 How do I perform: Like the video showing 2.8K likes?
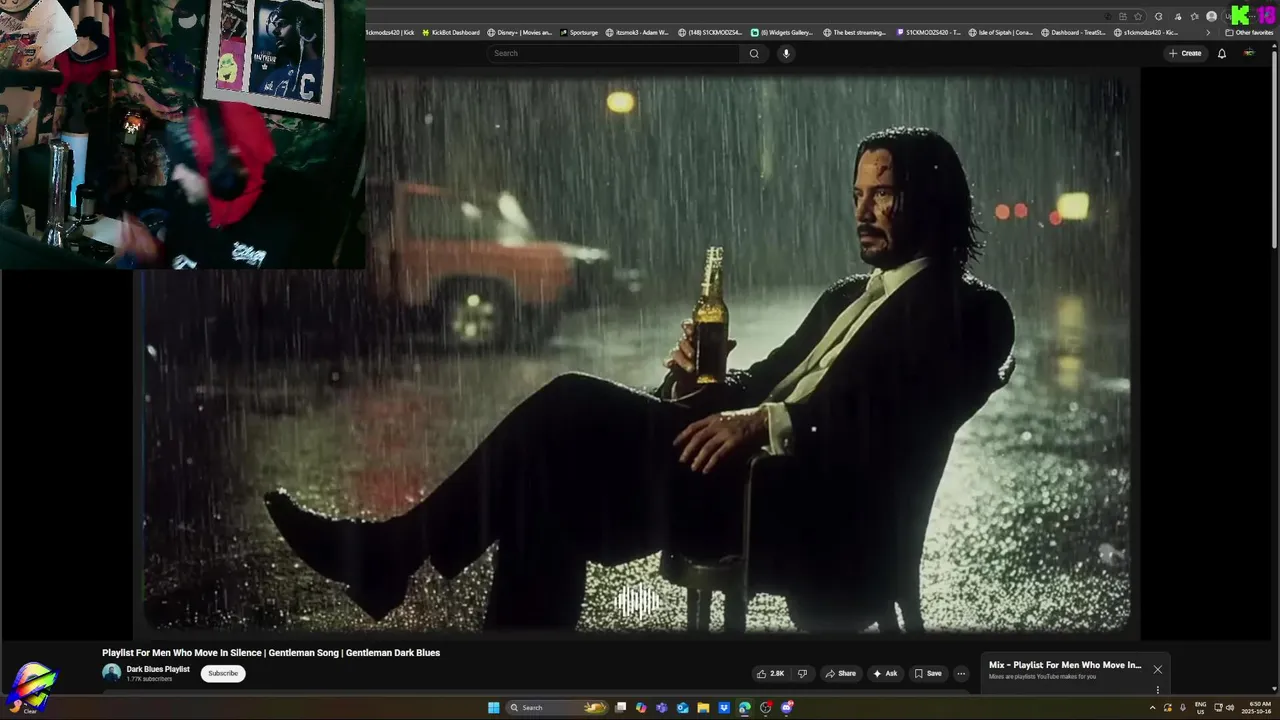(771, 674)
